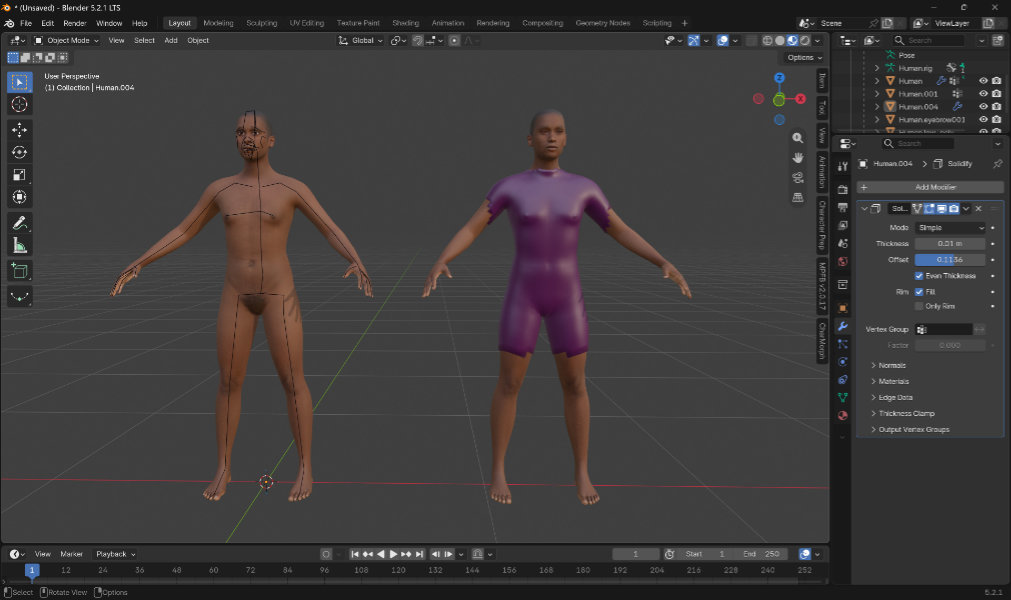This screenshot has width=1011, height=600.
Task: Click the Z axis on navigation gizmo
Action: [x=780, y=78]
